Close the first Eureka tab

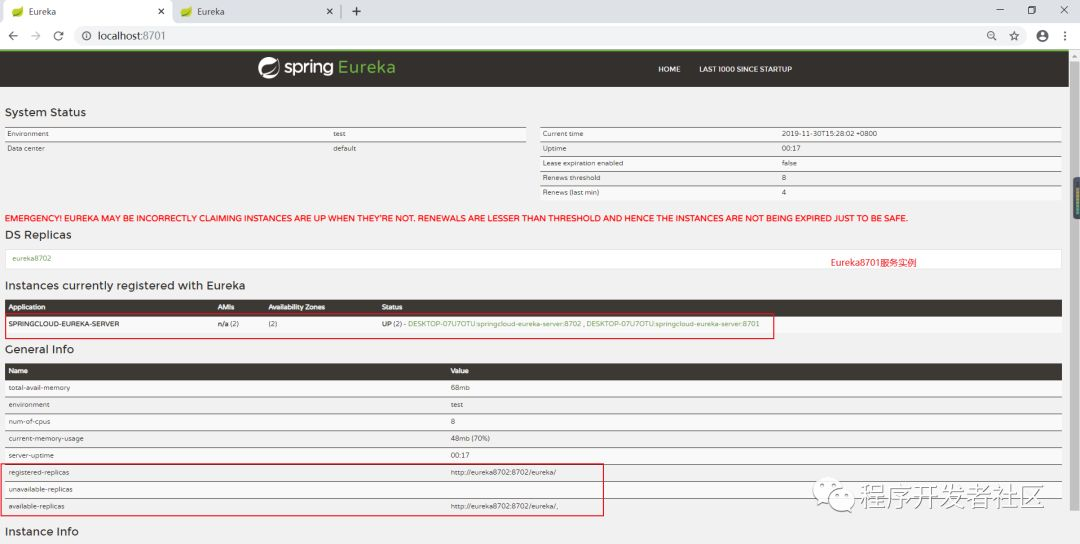click(x=161, y=12)
